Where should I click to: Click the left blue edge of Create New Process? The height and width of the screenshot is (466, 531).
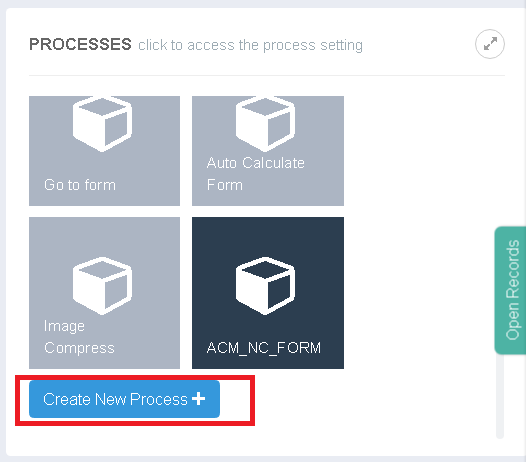pyautogui.click(x=36, y=399)
